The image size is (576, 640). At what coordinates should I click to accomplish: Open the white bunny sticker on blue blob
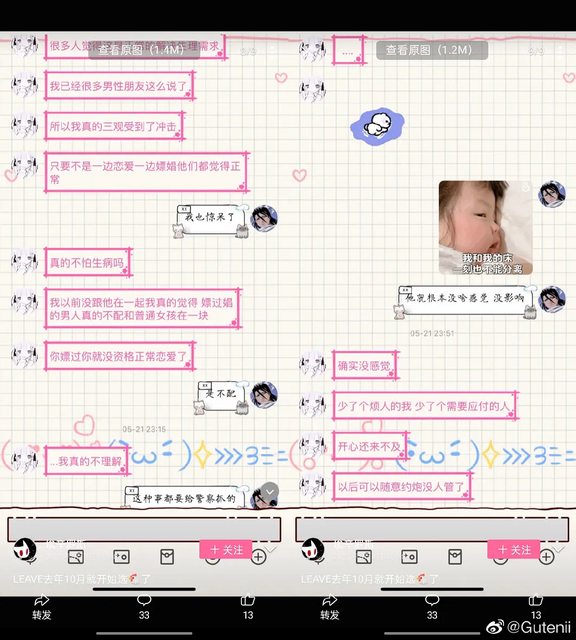coord(377,126)
